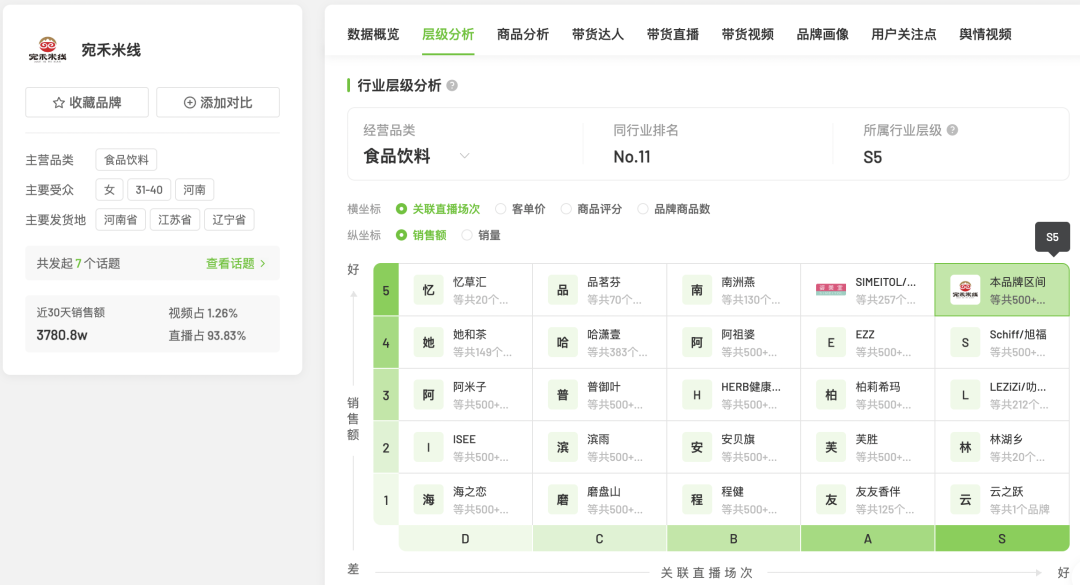Viewport: 1080px width, 585px height.
Task: Select 销售额 as vertical axis
Action: point(422,235)
